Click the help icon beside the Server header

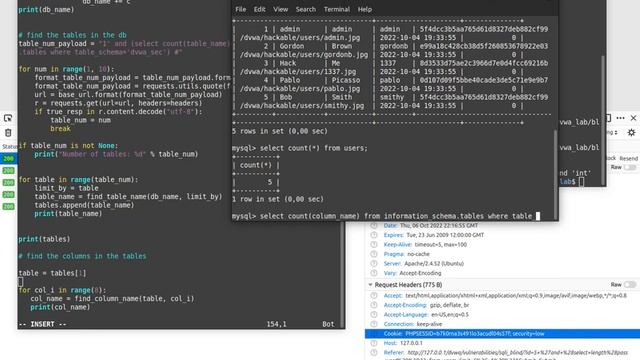tap(374, 264)
